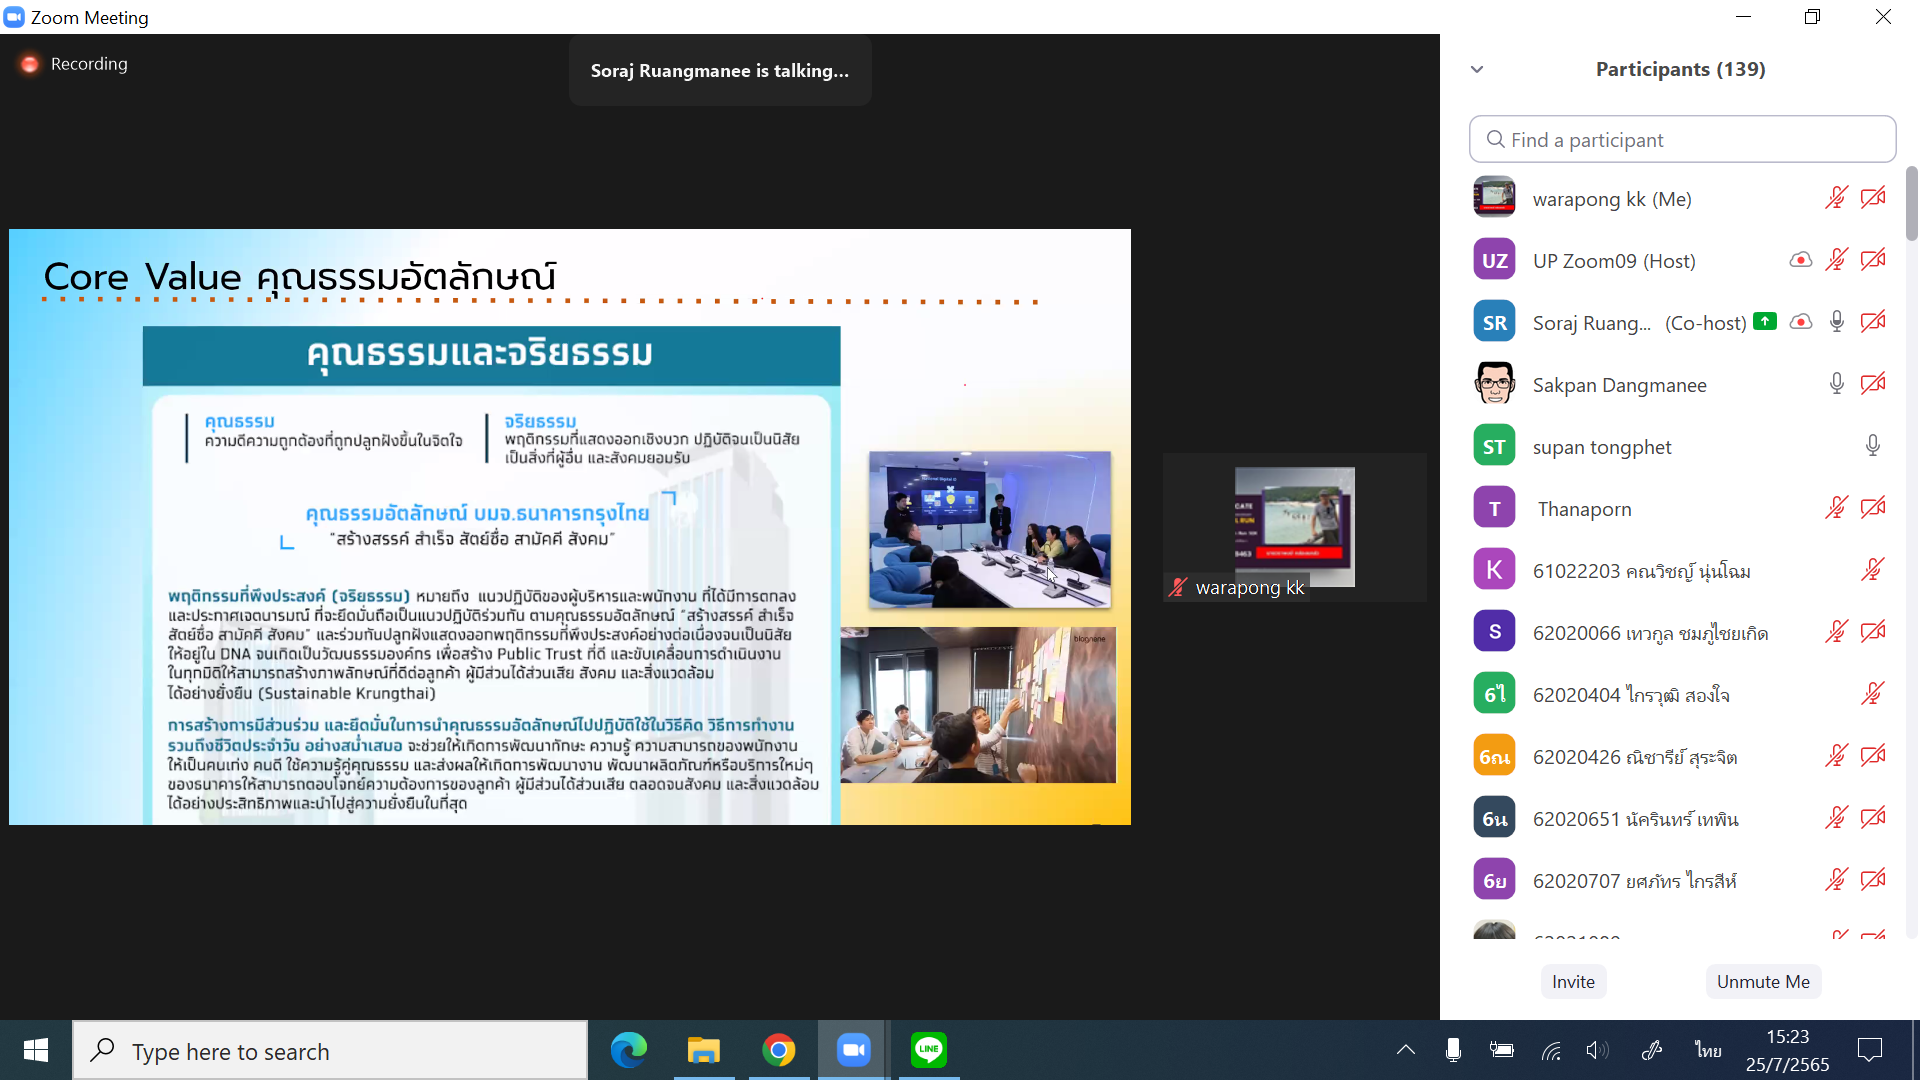
Task: Open the Windows Start menu
Action: click(36, 1050)
